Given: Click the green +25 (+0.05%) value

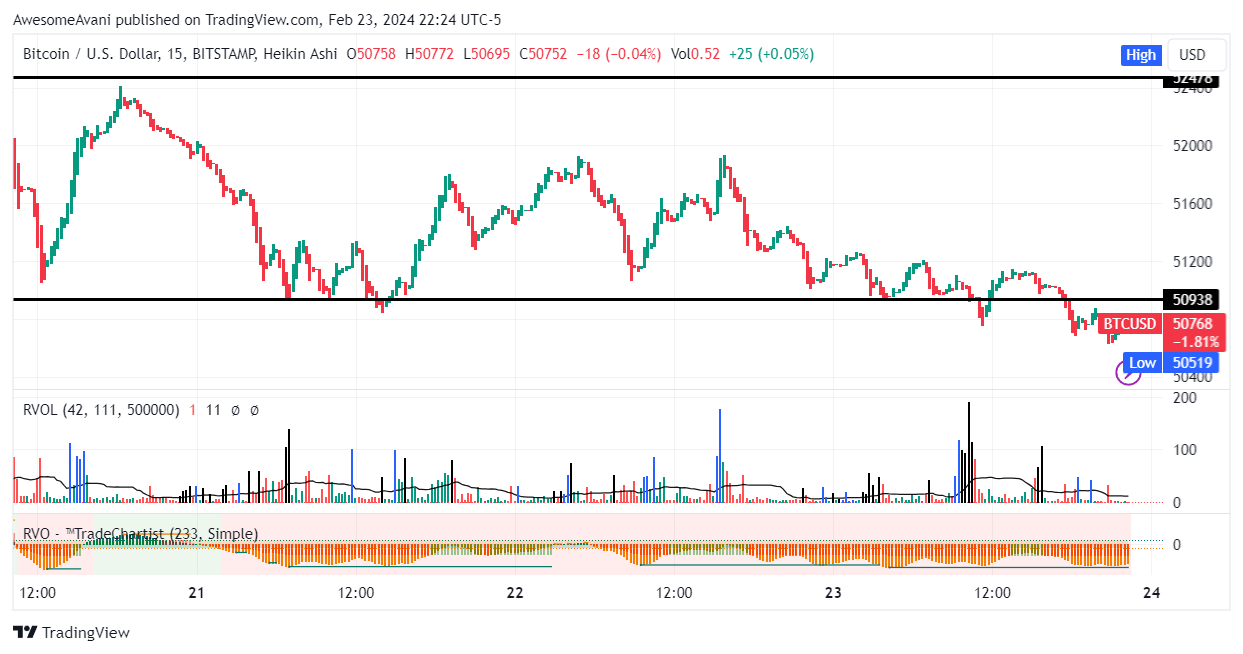Looking at the screenshot, I should [771, 54].
